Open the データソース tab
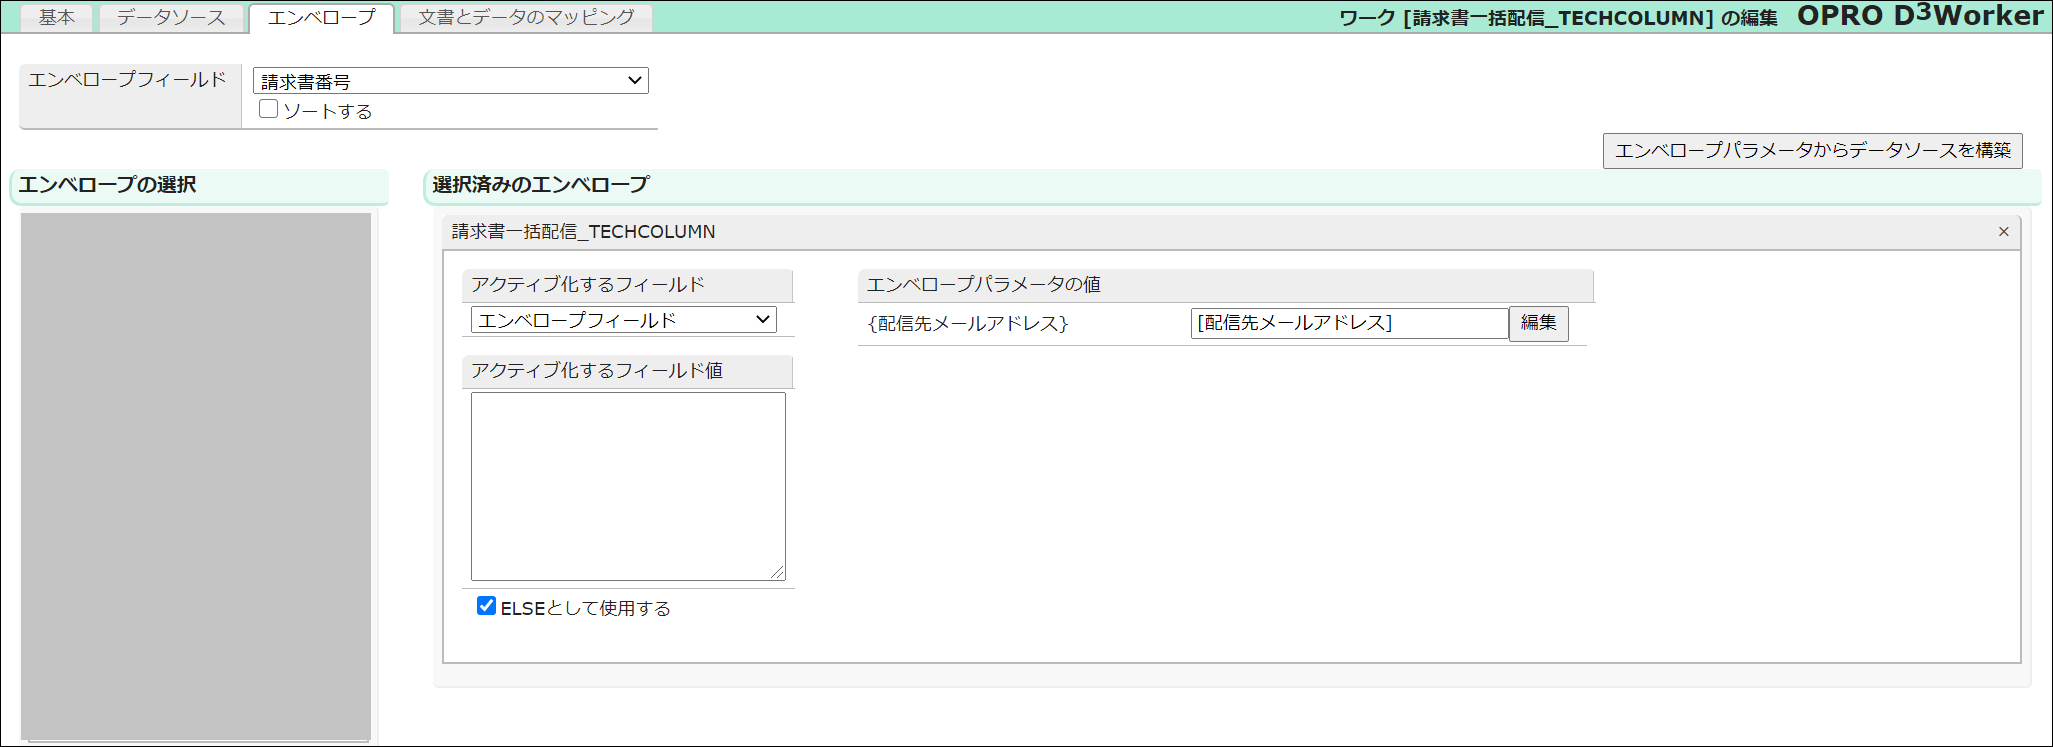Image resolution: width=2053 pixels, height=747 pixels. [171, 18]
